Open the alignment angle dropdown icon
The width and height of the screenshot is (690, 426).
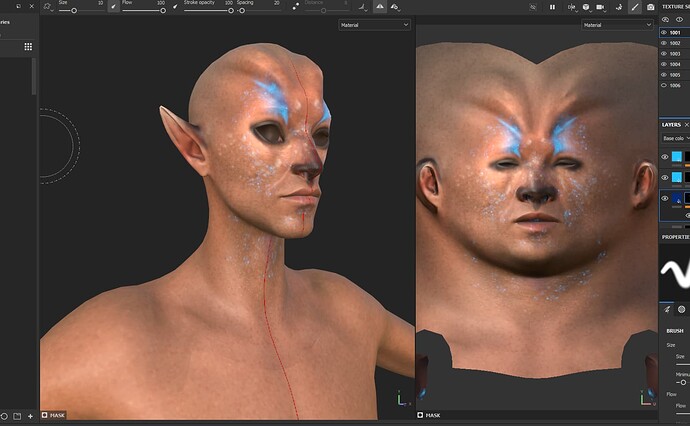coord(362,7)
